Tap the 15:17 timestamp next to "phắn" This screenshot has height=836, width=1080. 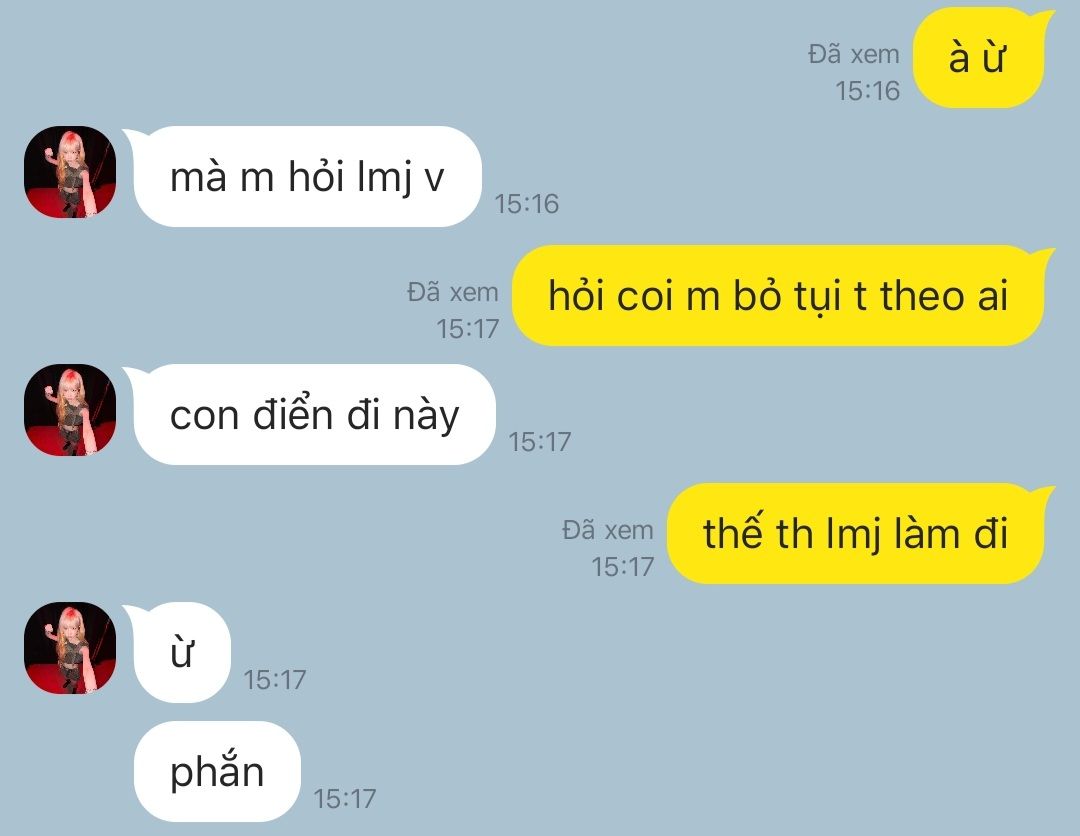coord(345,799)
